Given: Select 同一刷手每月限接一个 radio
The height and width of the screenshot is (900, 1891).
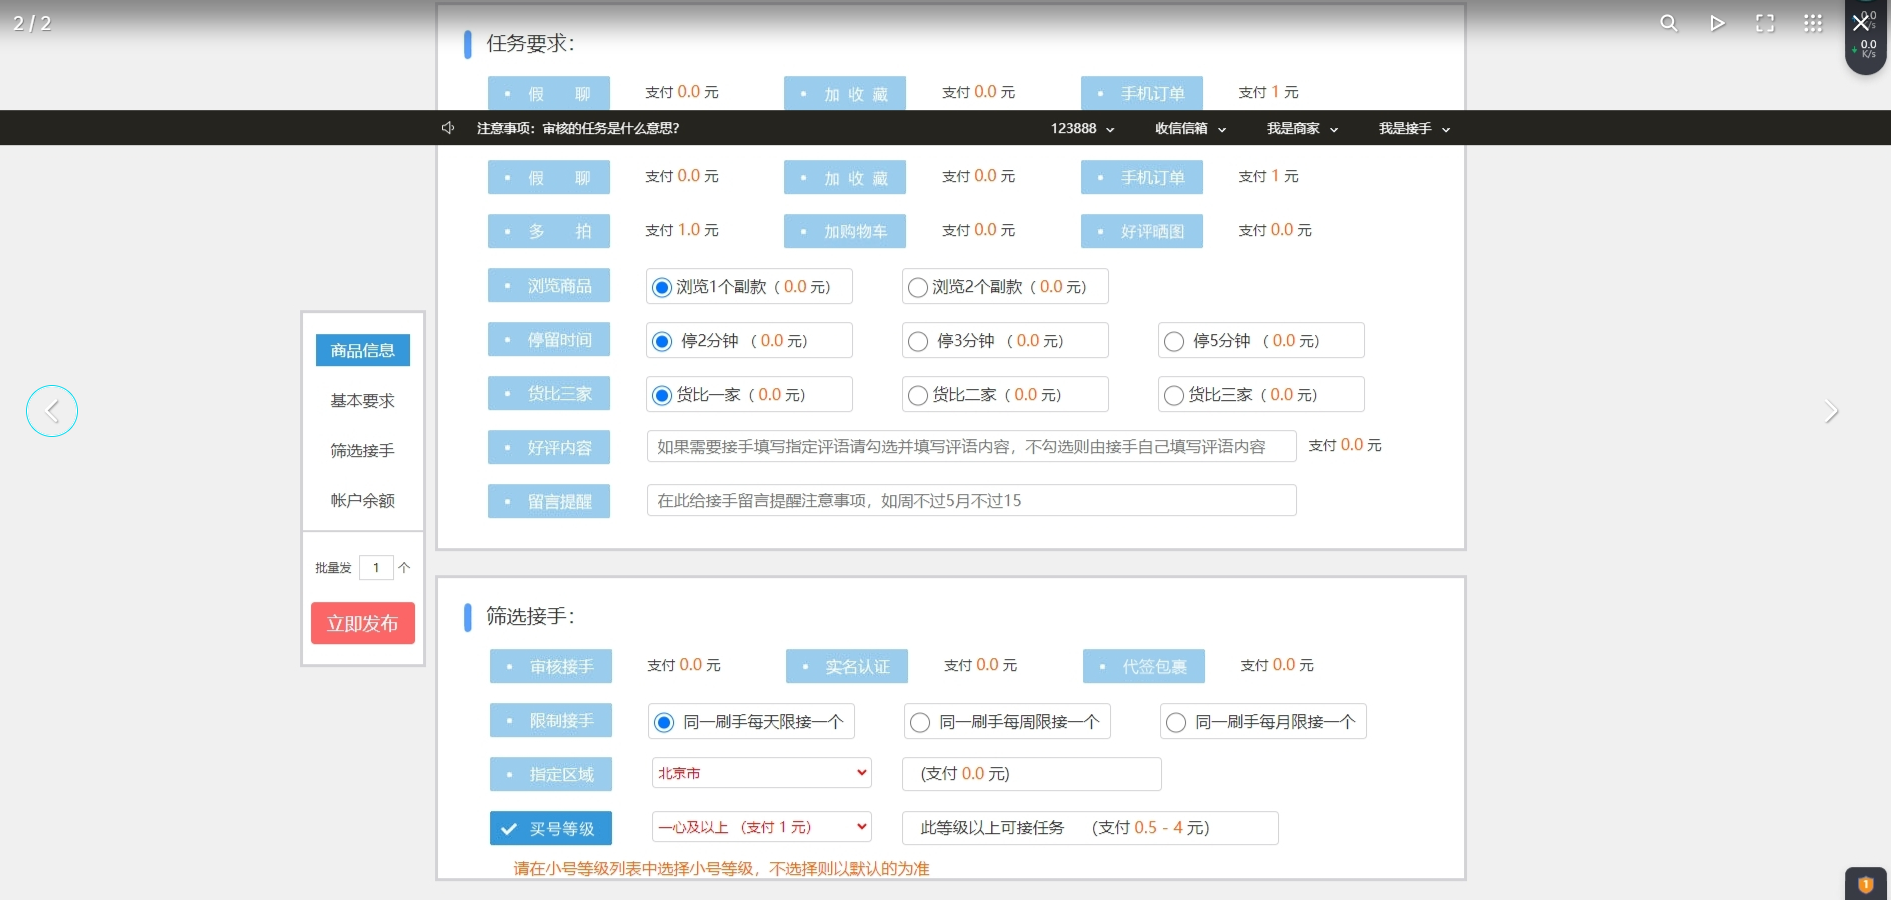Looking at the screenshot, I should (x=1175, y=722).
